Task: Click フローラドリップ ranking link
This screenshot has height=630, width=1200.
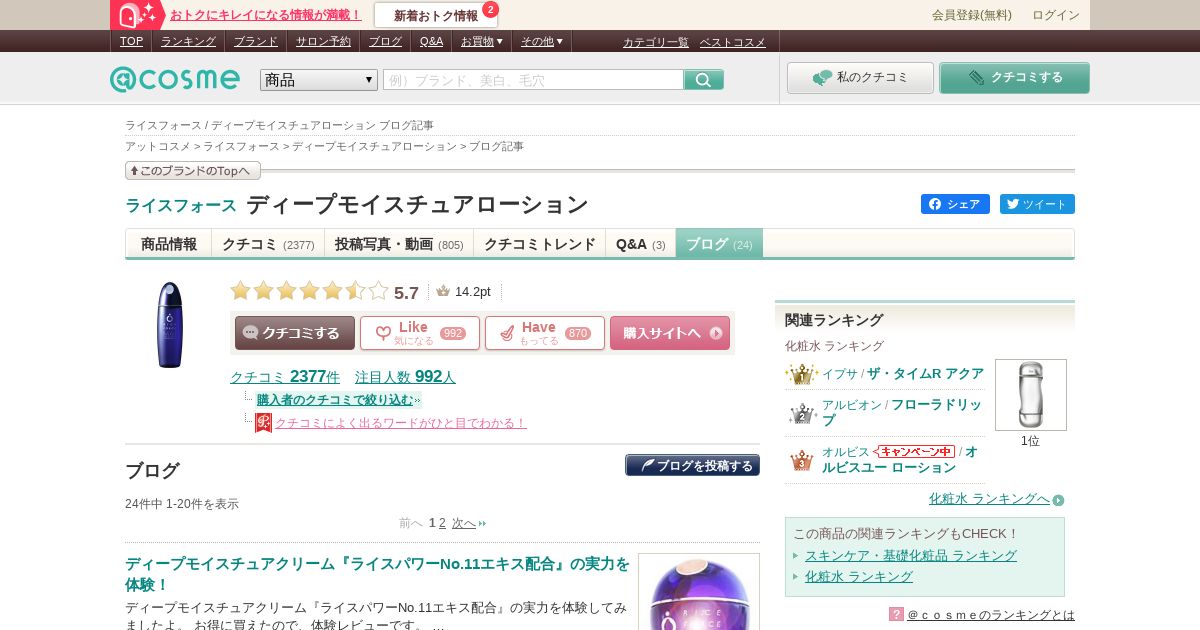Action: (x=902, y=413)
